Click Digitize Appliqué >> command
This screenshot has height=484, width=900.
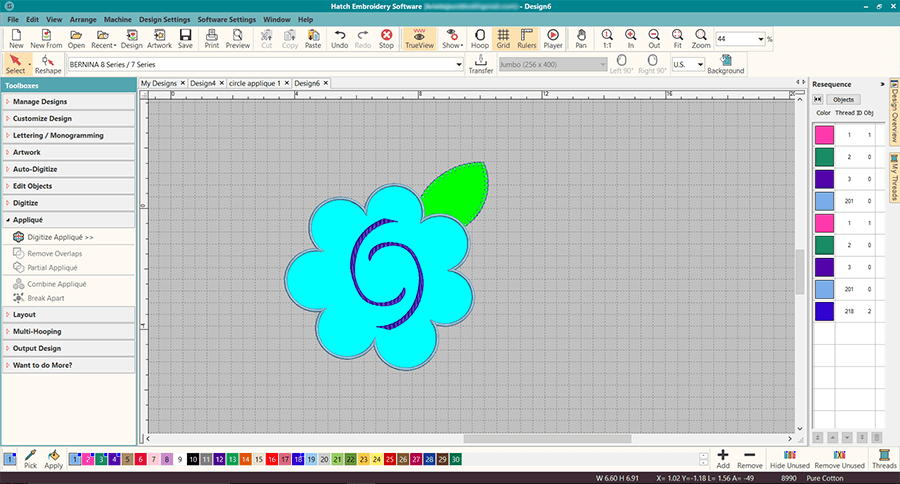pos(60,237)
